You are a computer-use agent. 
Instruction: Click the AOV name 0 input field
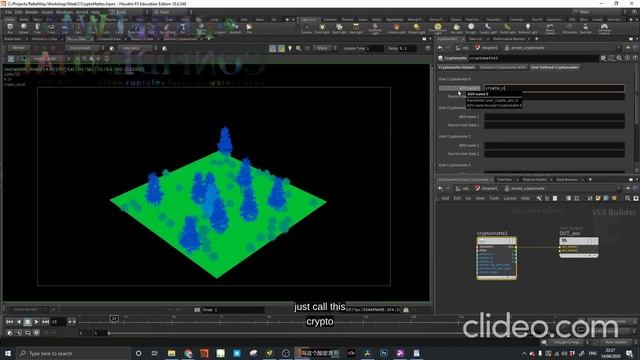pyautogui.click(x=554, y=88)
